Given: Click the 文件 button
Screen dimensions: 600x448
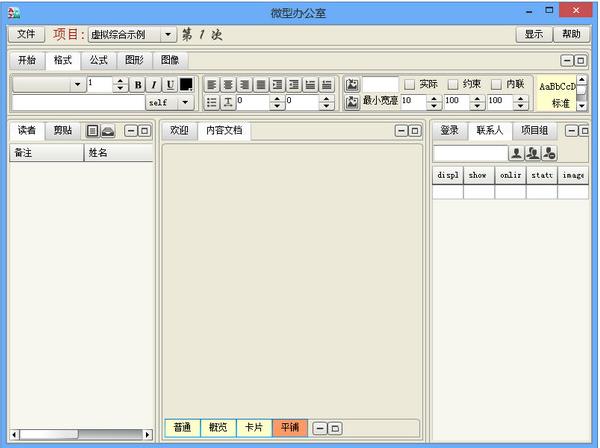Looking at the screenshot, I should point(26,35).
